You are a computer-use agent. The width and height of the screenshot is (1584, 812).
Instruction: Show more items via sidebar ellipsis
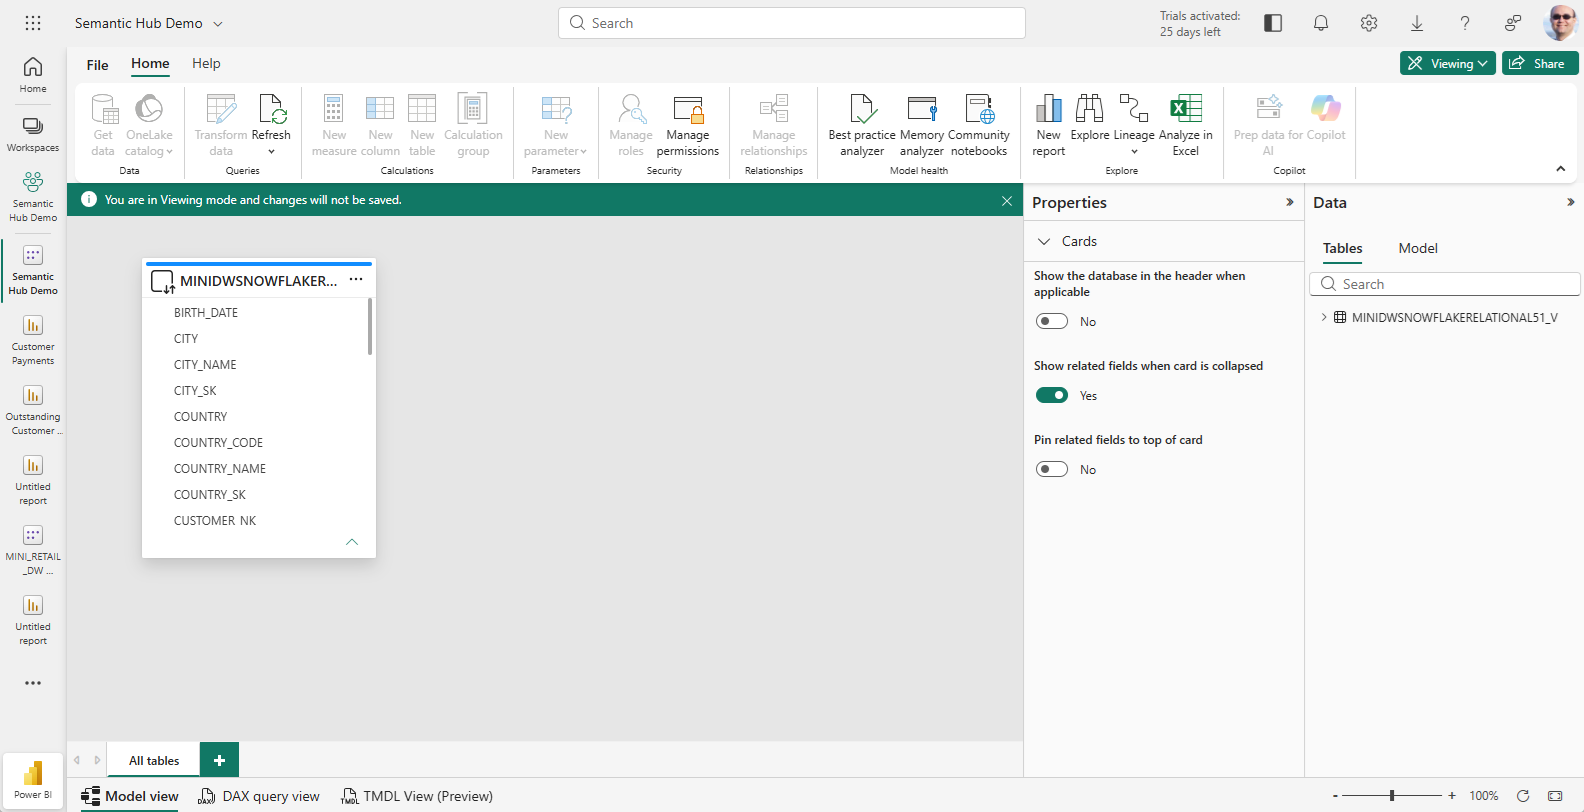(x=33, y=683)
